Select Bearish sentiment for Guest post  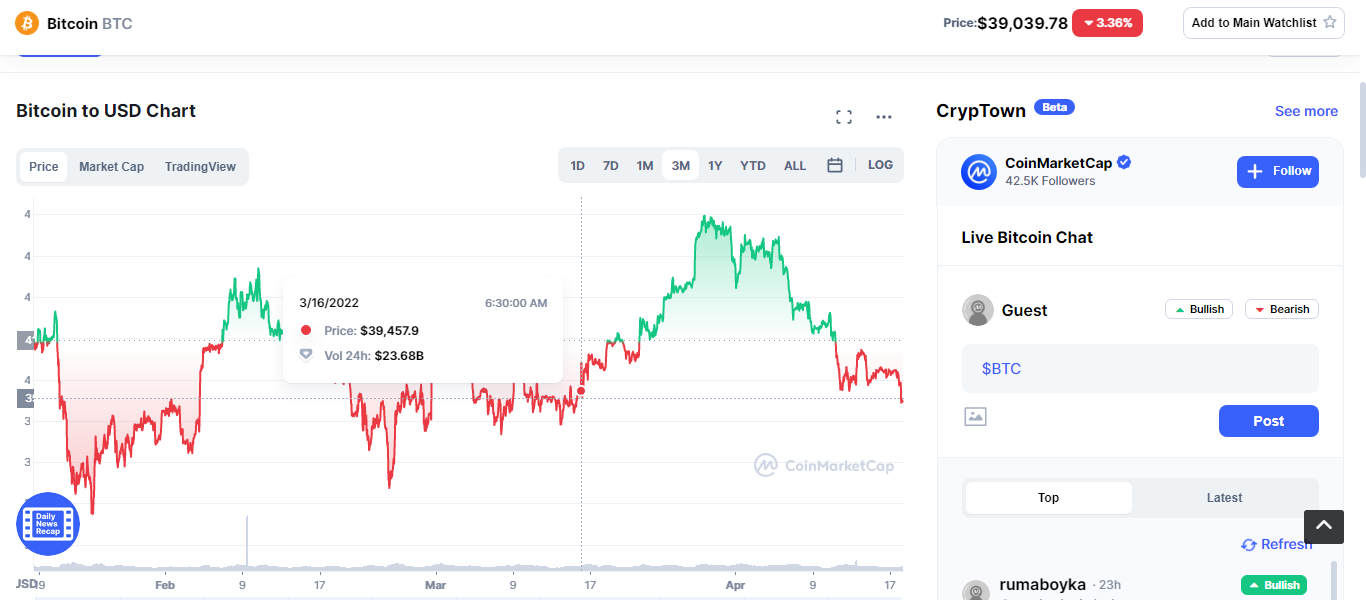coord(1282,309)
